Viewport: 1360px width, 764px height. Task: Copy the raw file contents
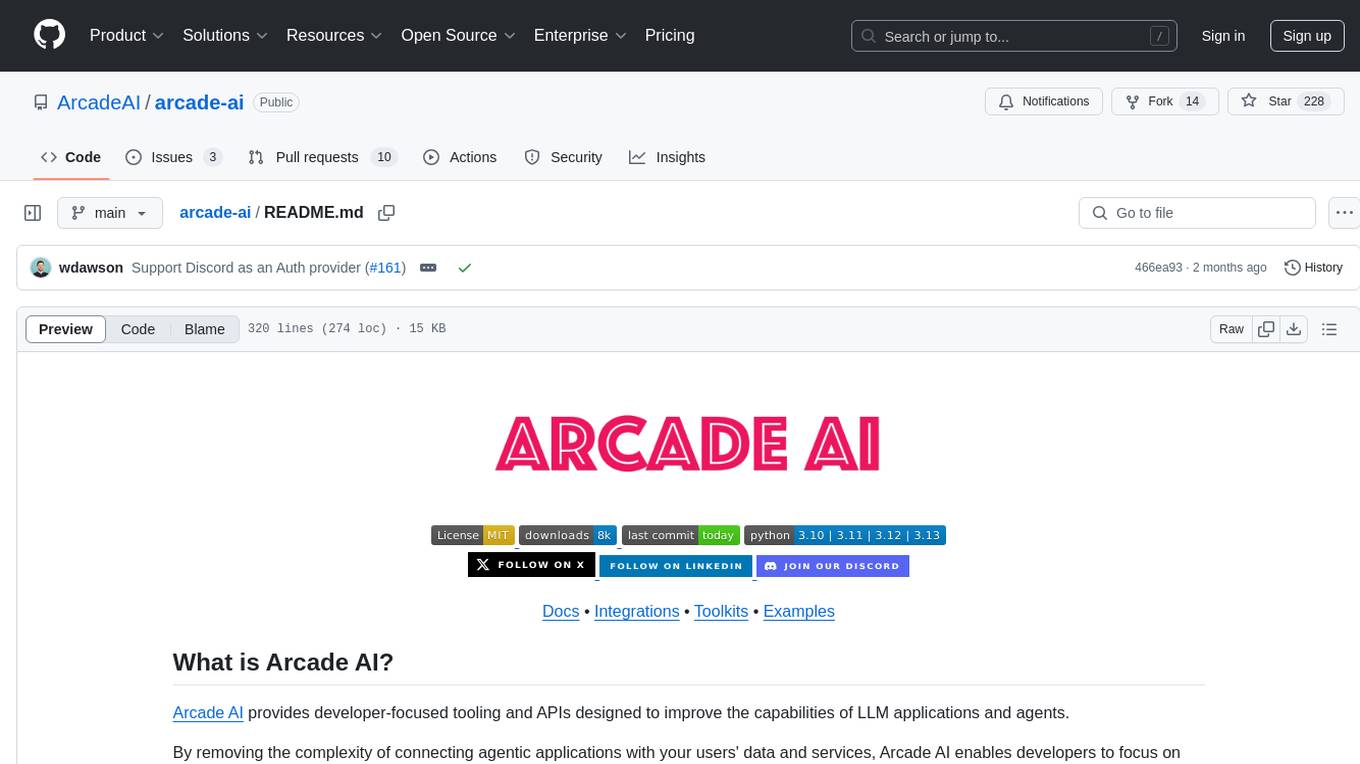[x=1266, y=329]
